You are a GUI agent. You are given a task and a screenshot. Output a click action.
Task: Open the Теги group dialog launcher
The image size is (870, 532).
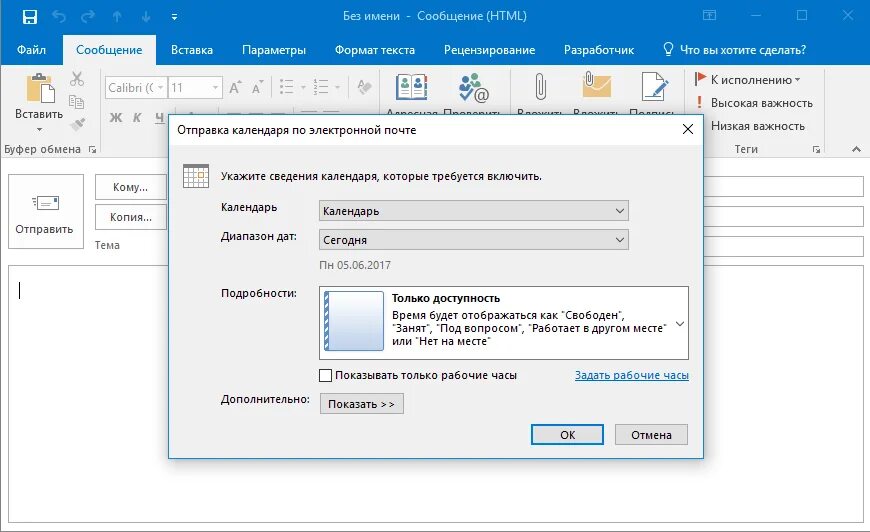point(816,150)
